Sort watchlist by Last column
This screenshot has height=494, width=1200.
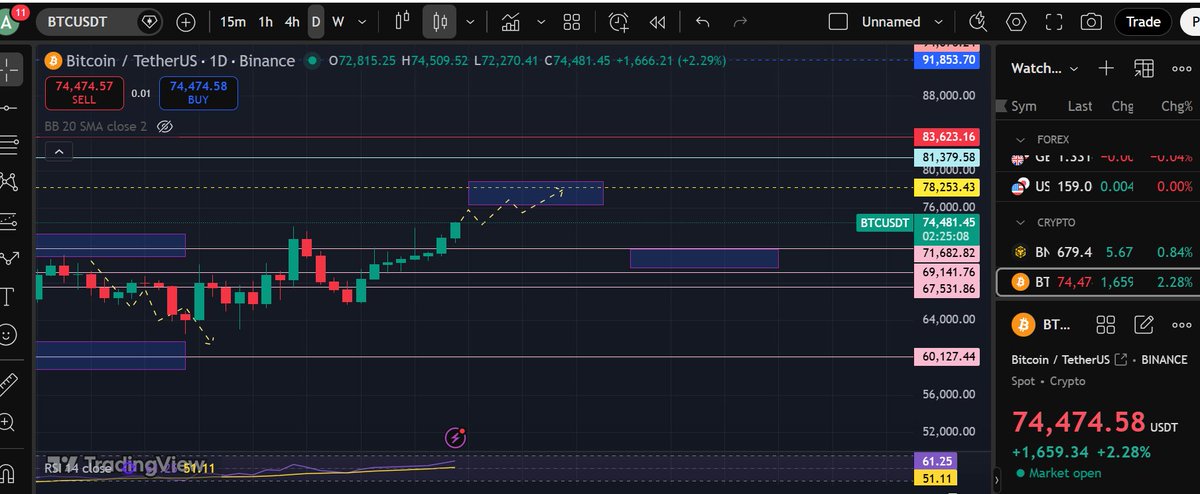[x=1080, y=106]
